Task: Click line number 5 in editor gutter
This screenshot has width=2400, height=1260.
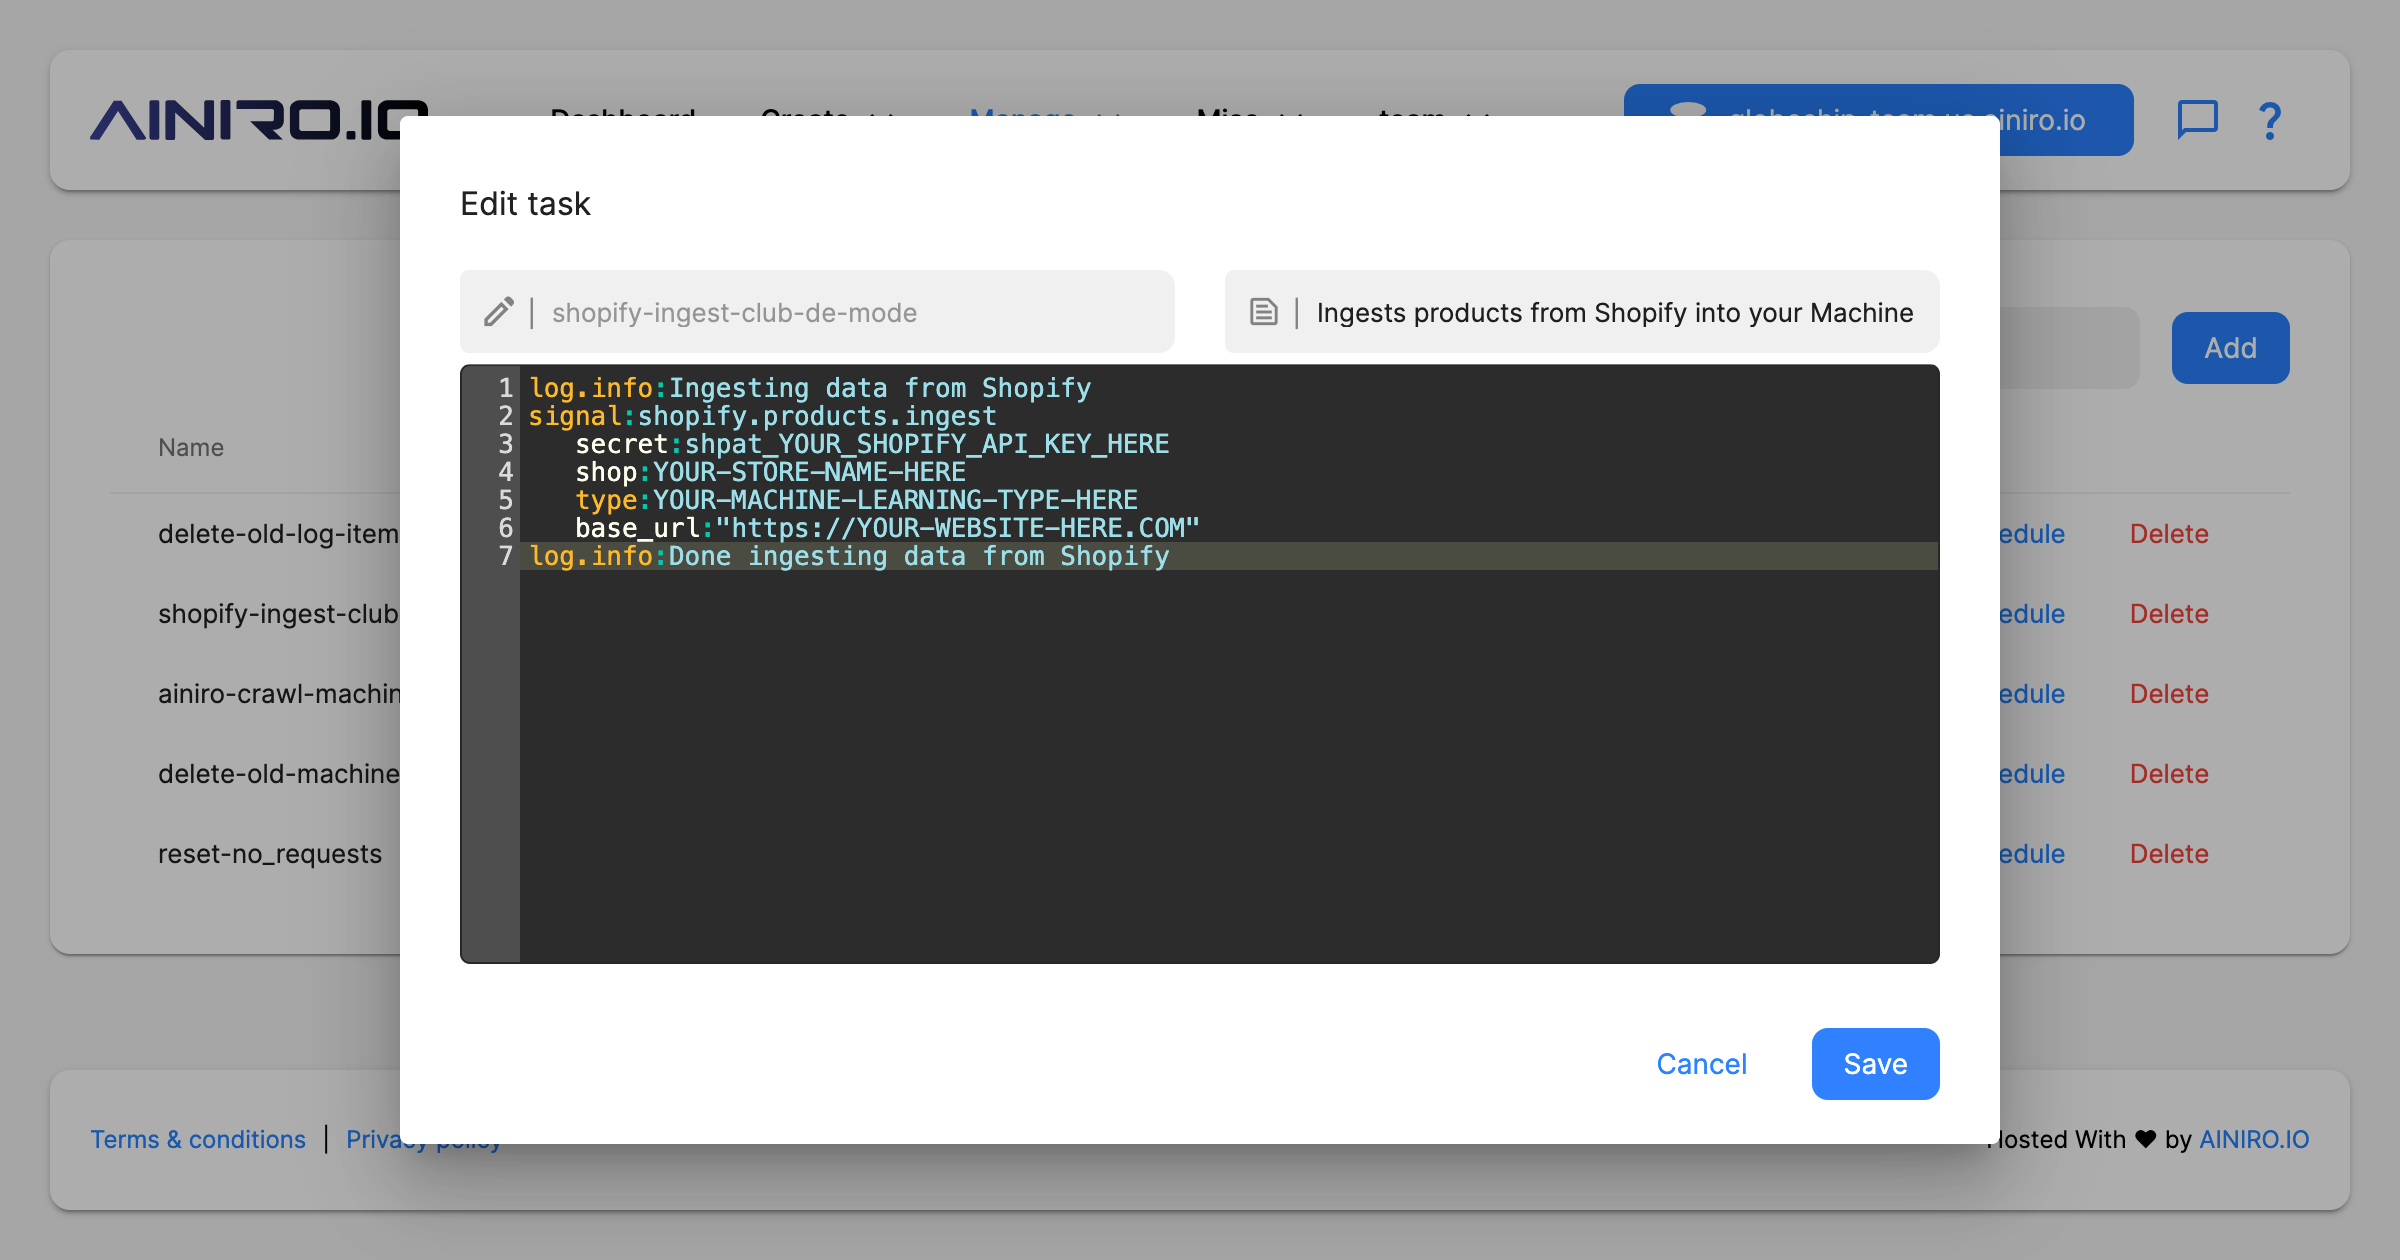Action: tap(506, 500)
